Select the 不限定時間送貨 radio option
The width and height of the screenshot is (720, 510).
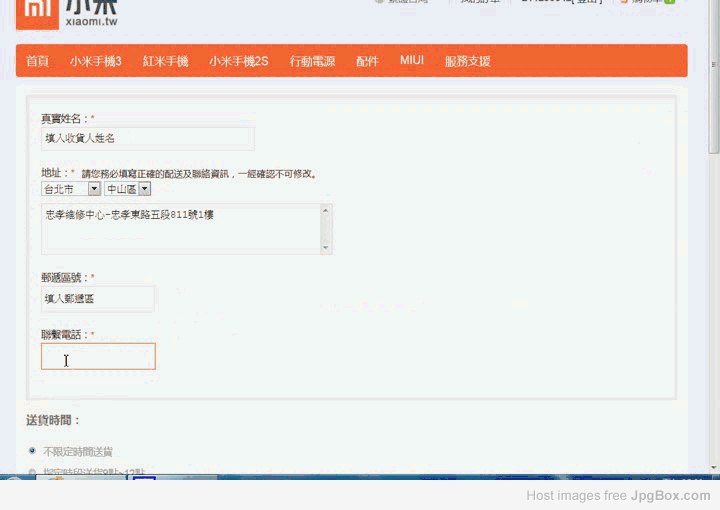tap(32, 451)
